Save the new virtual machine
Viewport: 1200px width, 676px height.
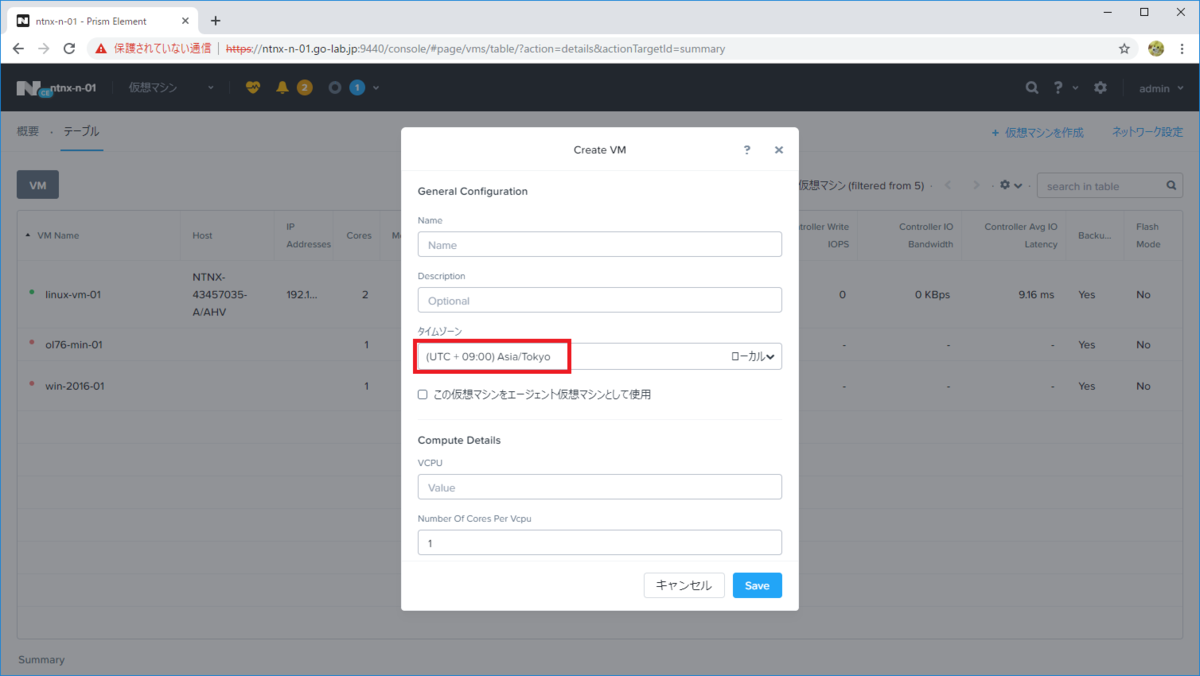(757, 585)
